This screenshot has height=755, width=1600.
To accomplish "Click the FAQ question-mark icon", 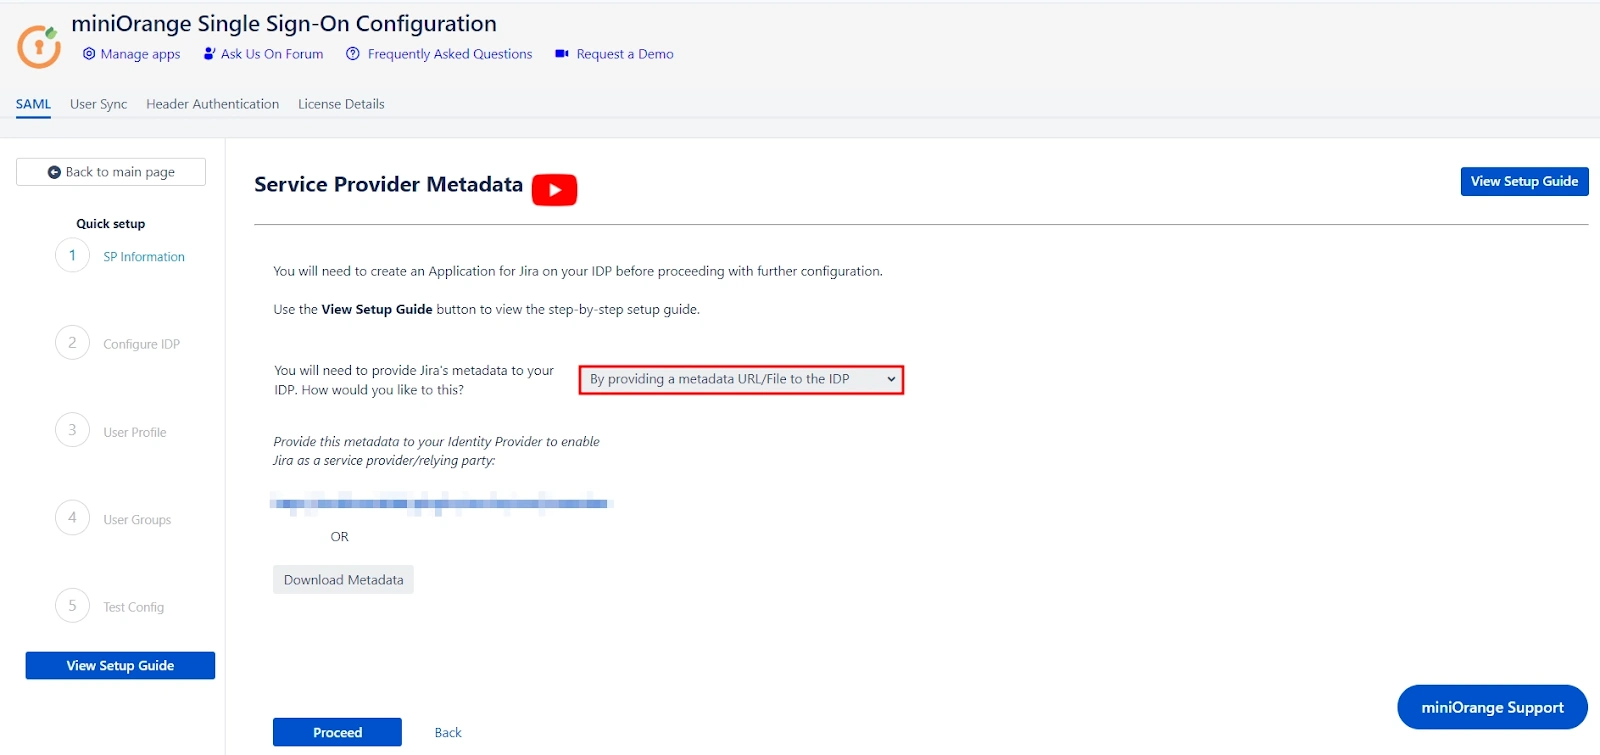I will pos(353,54).
